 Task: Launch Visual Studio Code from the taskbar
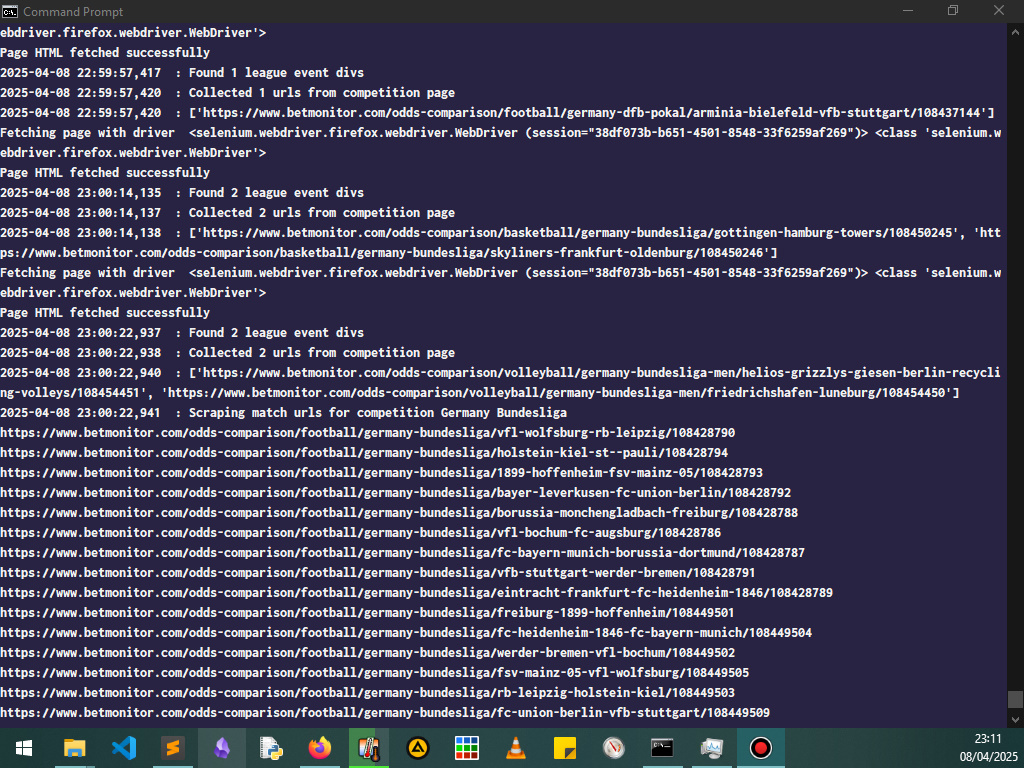pos(124,747)
